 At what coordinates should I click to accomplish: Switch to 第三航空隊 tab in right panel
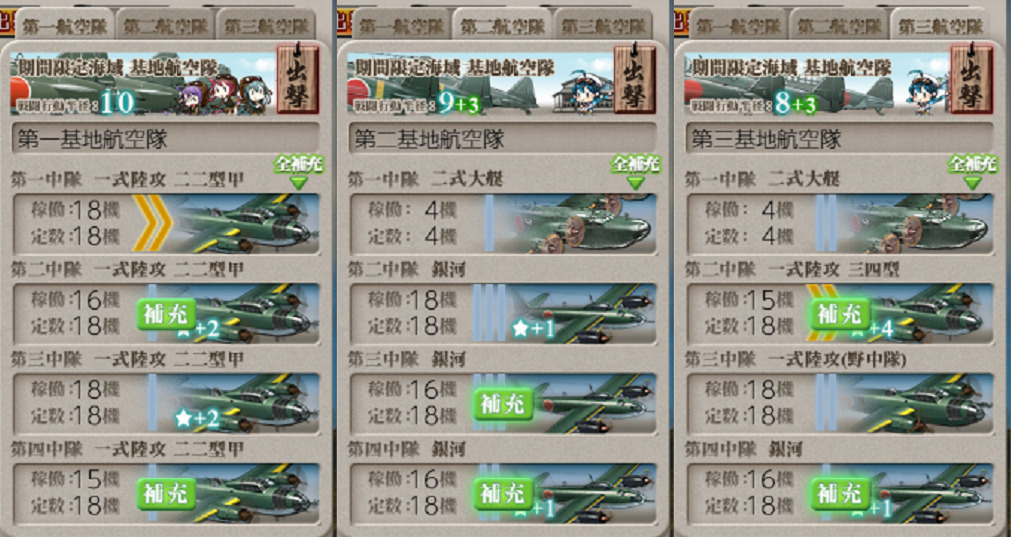[940, 26]
